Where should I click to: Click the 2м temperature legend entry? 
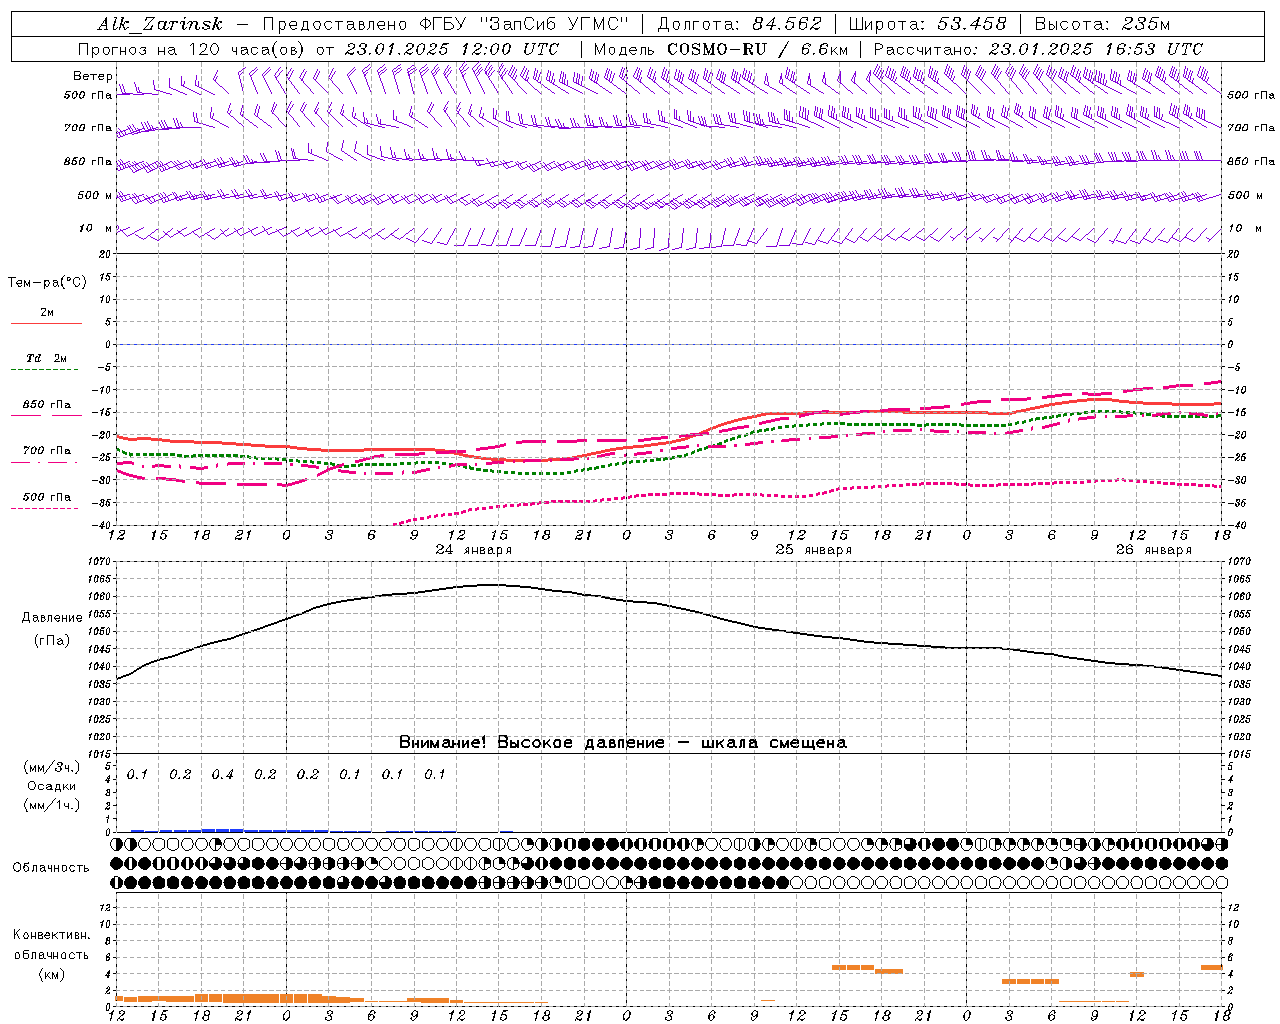47,312
